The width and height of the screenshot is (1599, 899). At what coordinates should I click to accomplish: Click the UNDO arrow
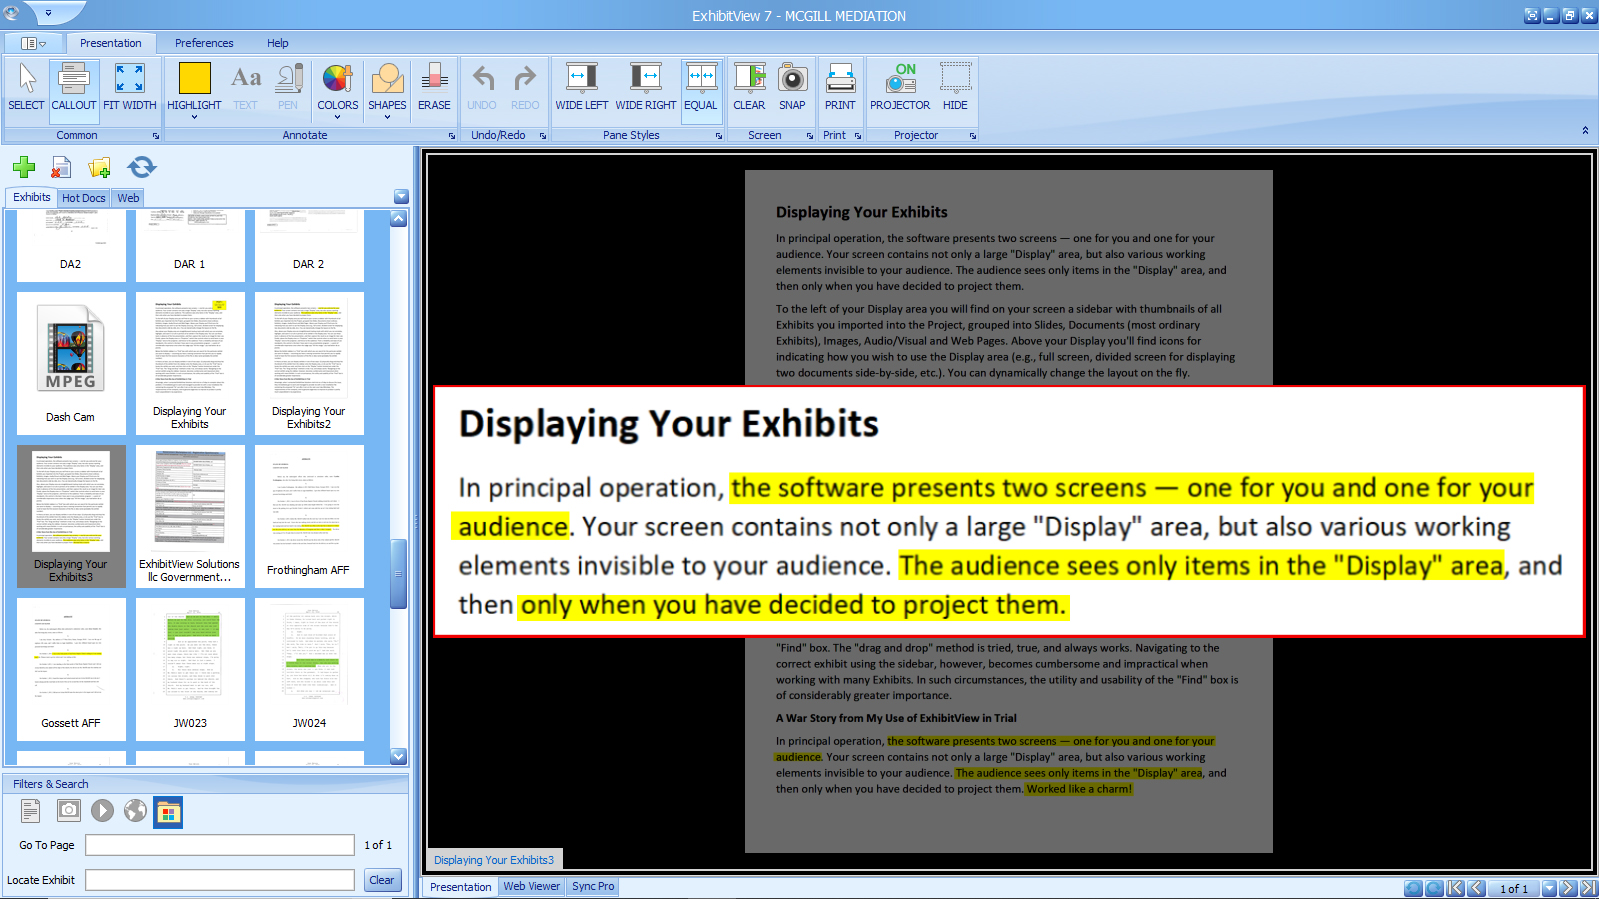point(482,87)
